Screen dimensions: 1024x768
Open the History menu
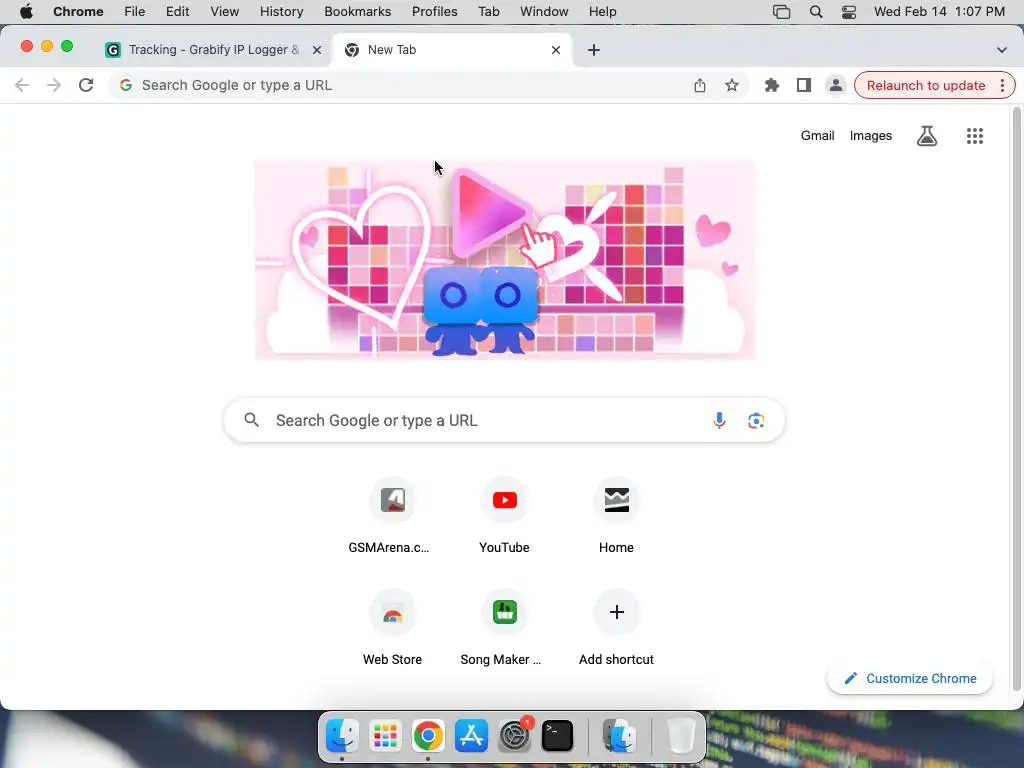pos(281,12)
